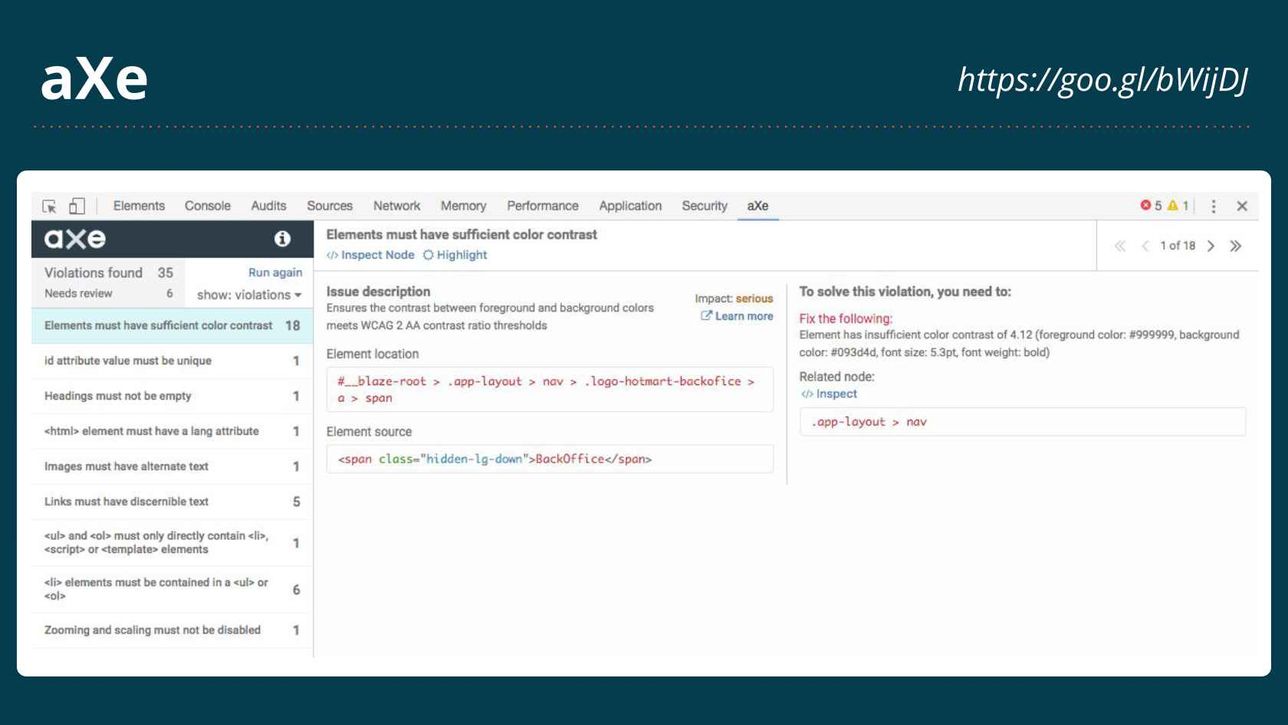This screenshot has height=725, width=1288.
Task: Select 'id attribute value must be unique' violation
Action: pyautogui.click(x=172, y=361)
